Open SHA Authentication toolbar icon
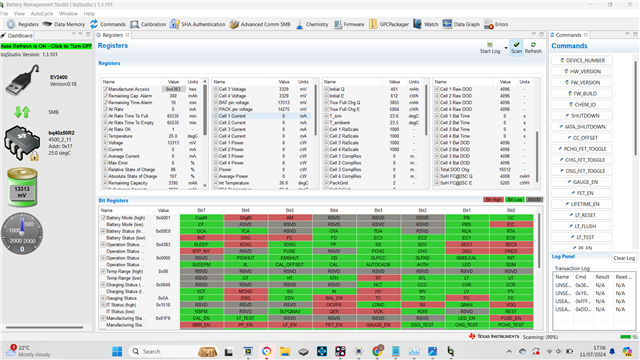The width and height of the screenshot is (640, 360). pos(174,24)
